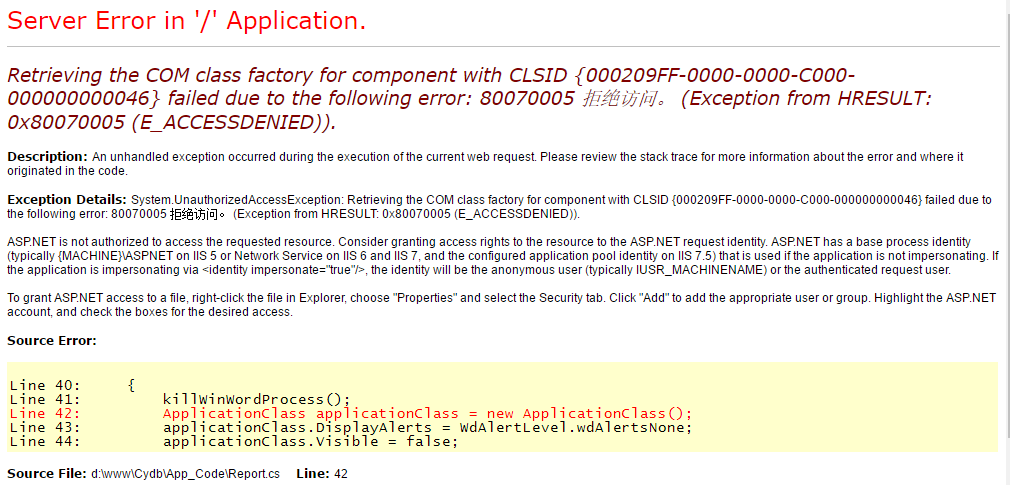Select the "Exception Details:" label
1010x485 pixels.
point(67,200)
